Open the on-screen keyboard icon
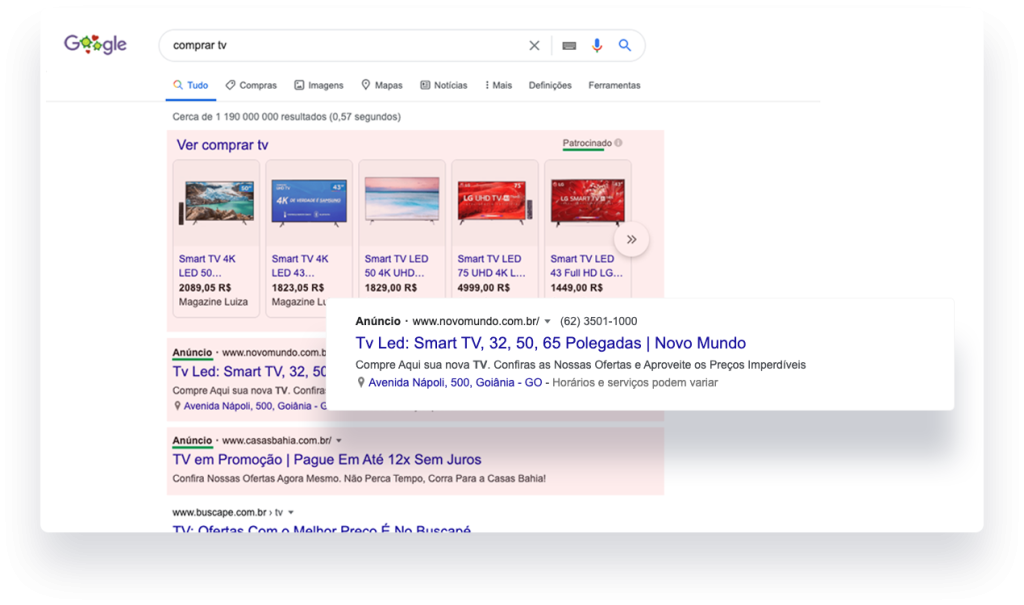Image resolution: width=1024 pixels, height=605 pixels. click(569, 45)
